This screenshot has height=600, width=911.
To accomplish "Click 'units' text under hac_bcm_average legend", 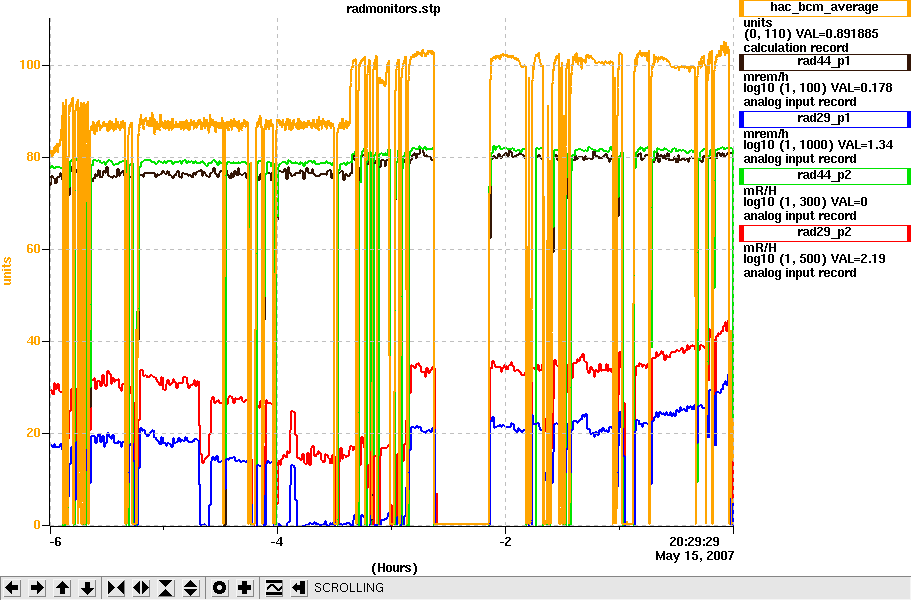I will pyautogui.click(x=758, y=23).
